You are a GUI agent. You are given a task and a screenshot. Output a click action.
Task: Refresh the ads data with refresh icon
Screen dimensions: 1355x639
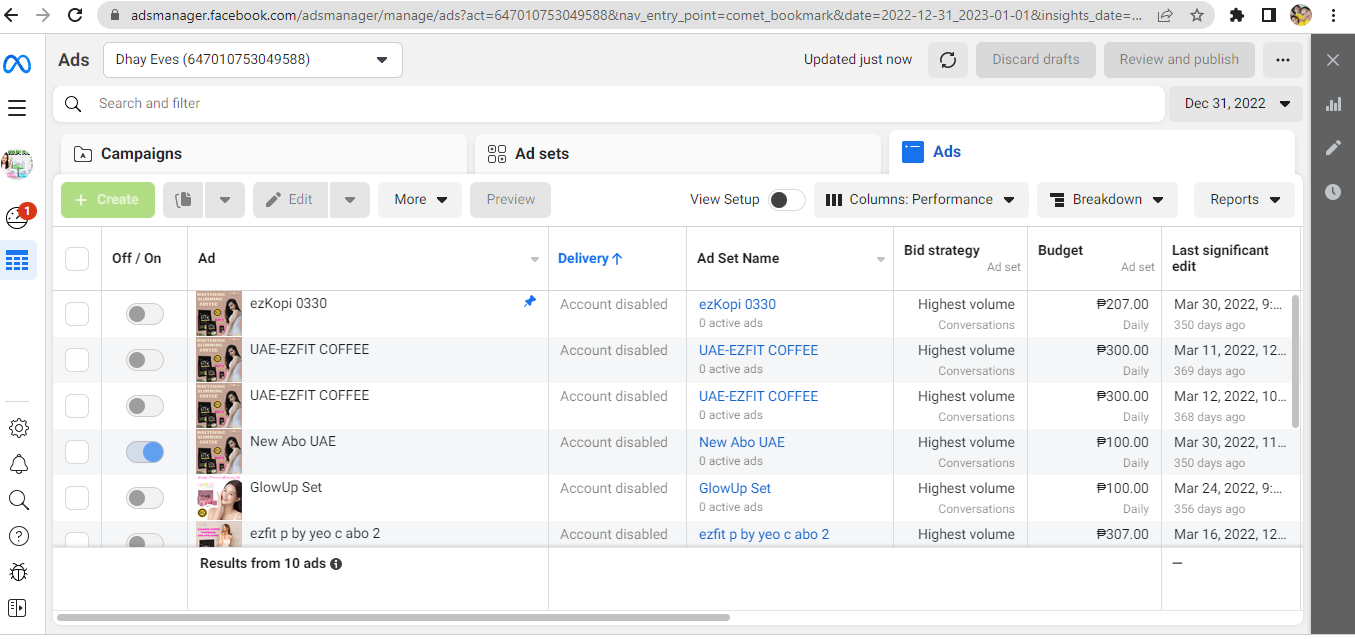(948, 60)
